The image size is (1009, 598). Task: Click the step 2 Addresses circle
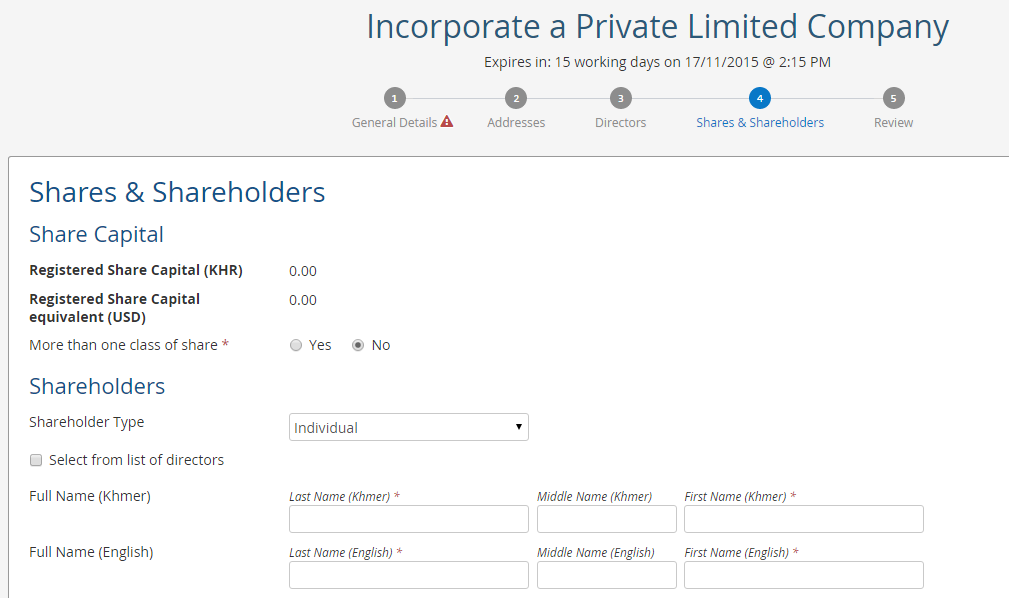[x=515, y=98]
